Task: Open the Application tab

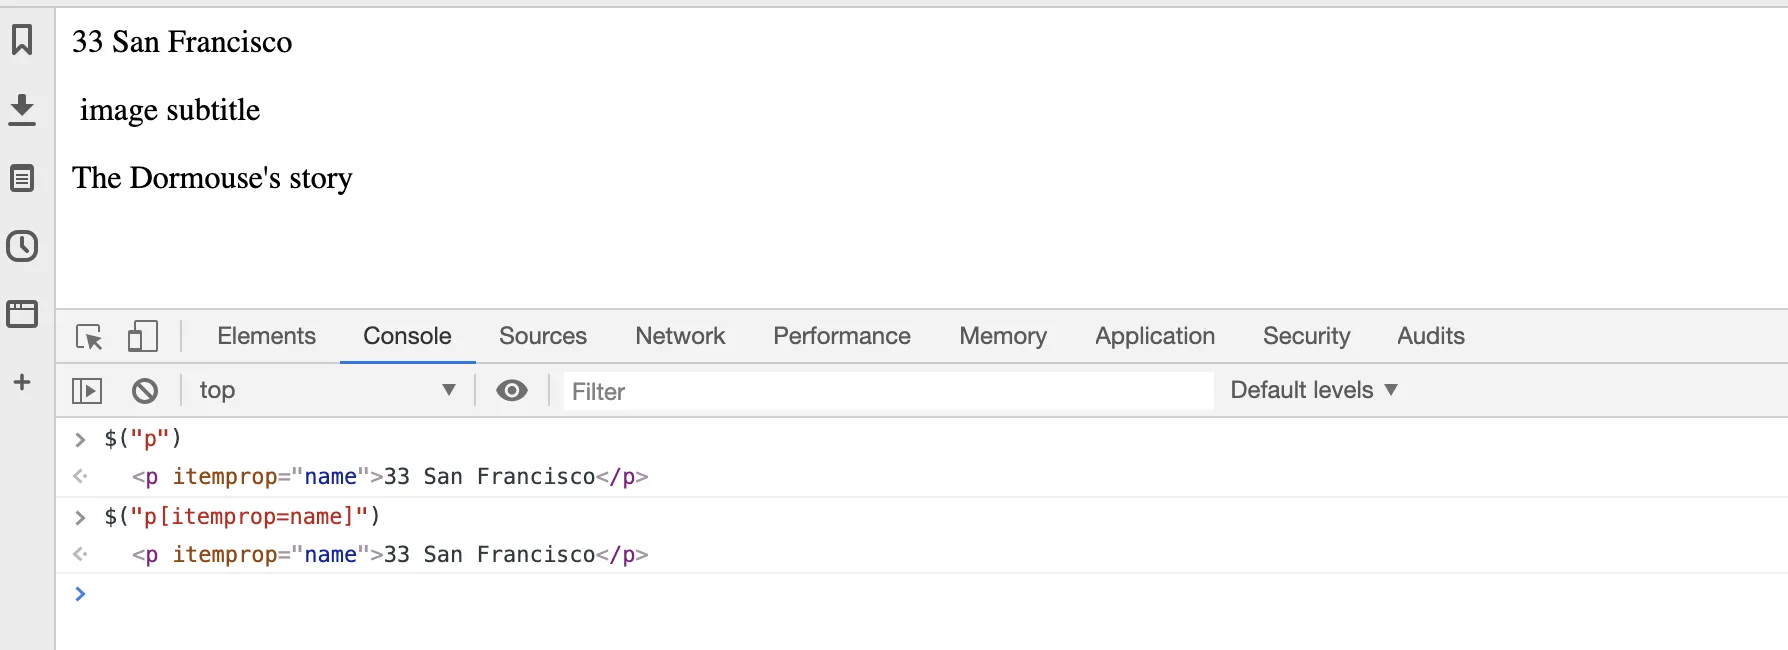Action: (x=1155, y=336)
